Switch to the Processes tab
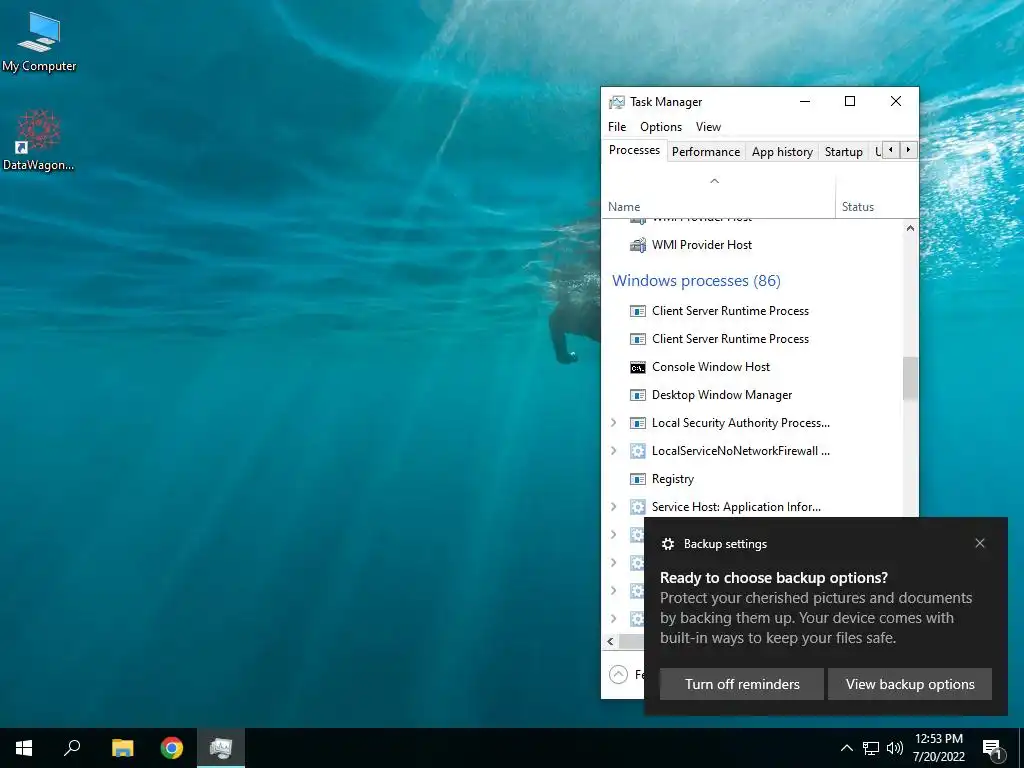 pyautogui.click(x=634, y=150)
